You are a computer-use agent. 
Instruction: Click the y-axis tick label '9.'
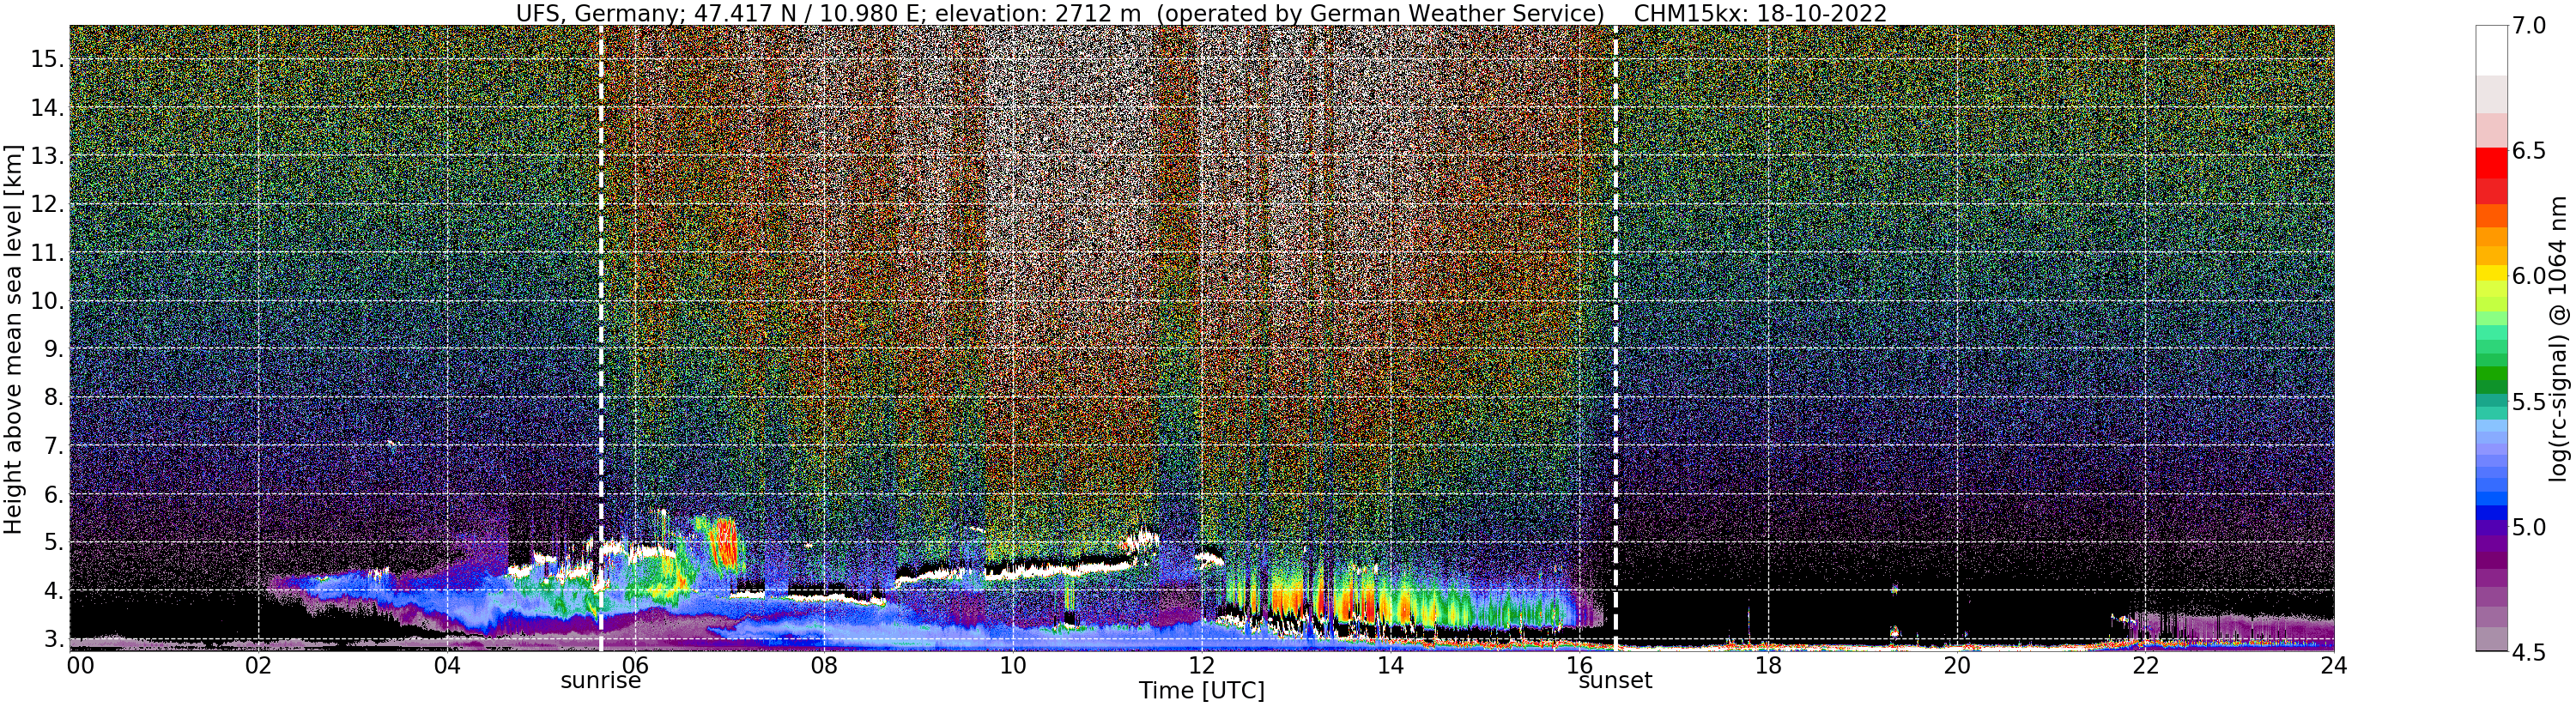(54, 349)
